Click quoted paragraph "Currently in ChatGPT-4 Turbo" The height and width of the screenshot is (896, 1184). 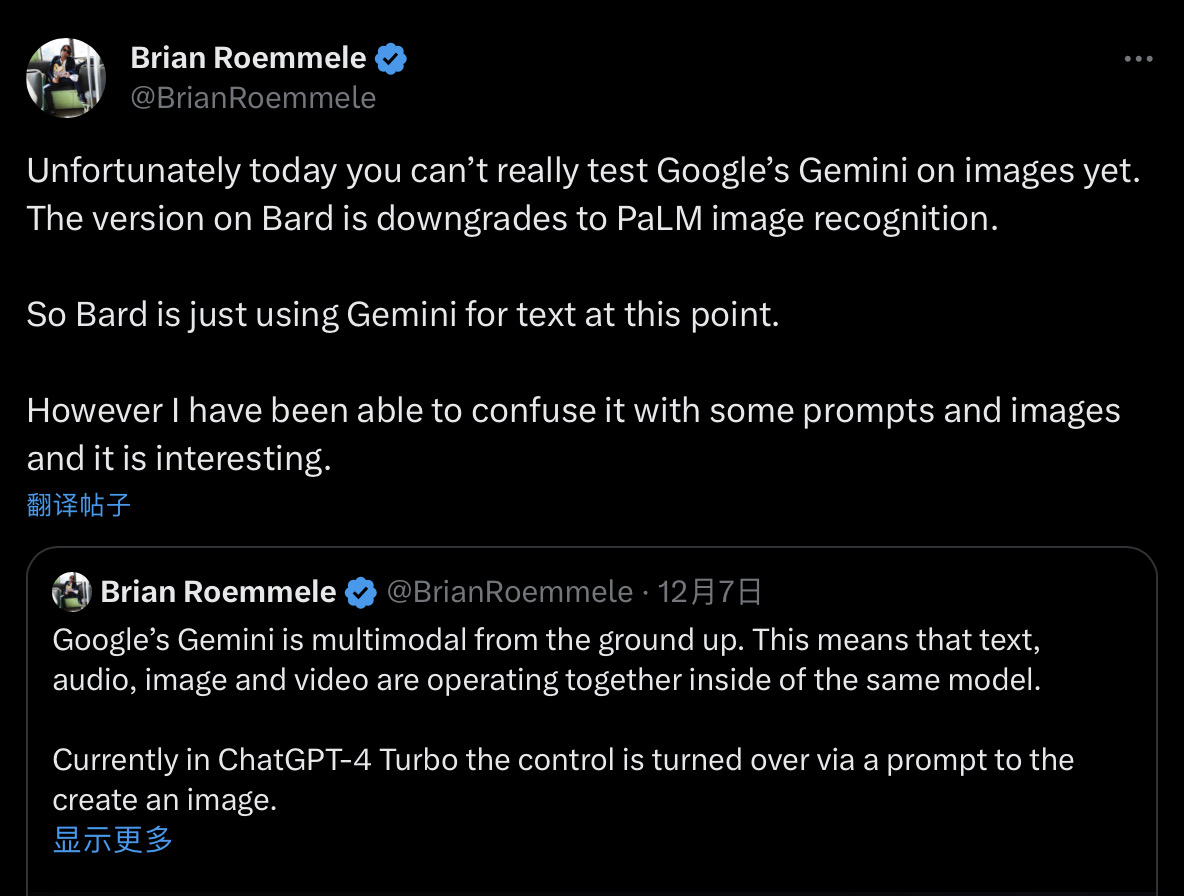tap(563, 760)
